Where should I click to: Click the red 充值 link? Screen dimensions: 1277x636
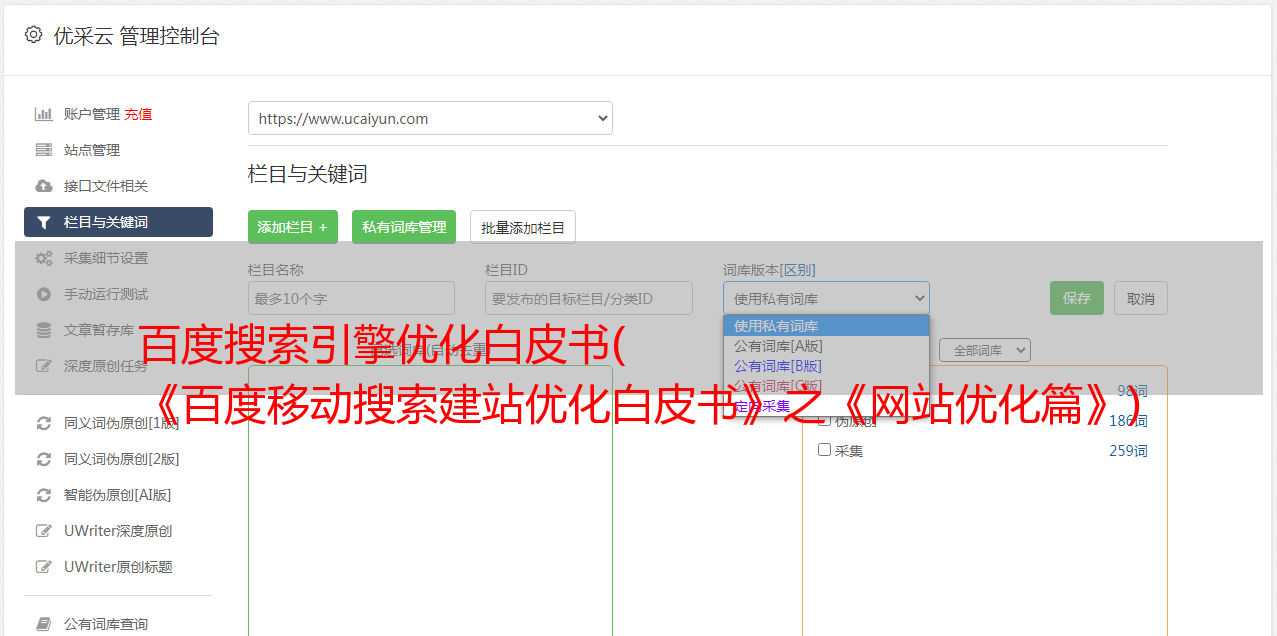(x=139, y=114)
